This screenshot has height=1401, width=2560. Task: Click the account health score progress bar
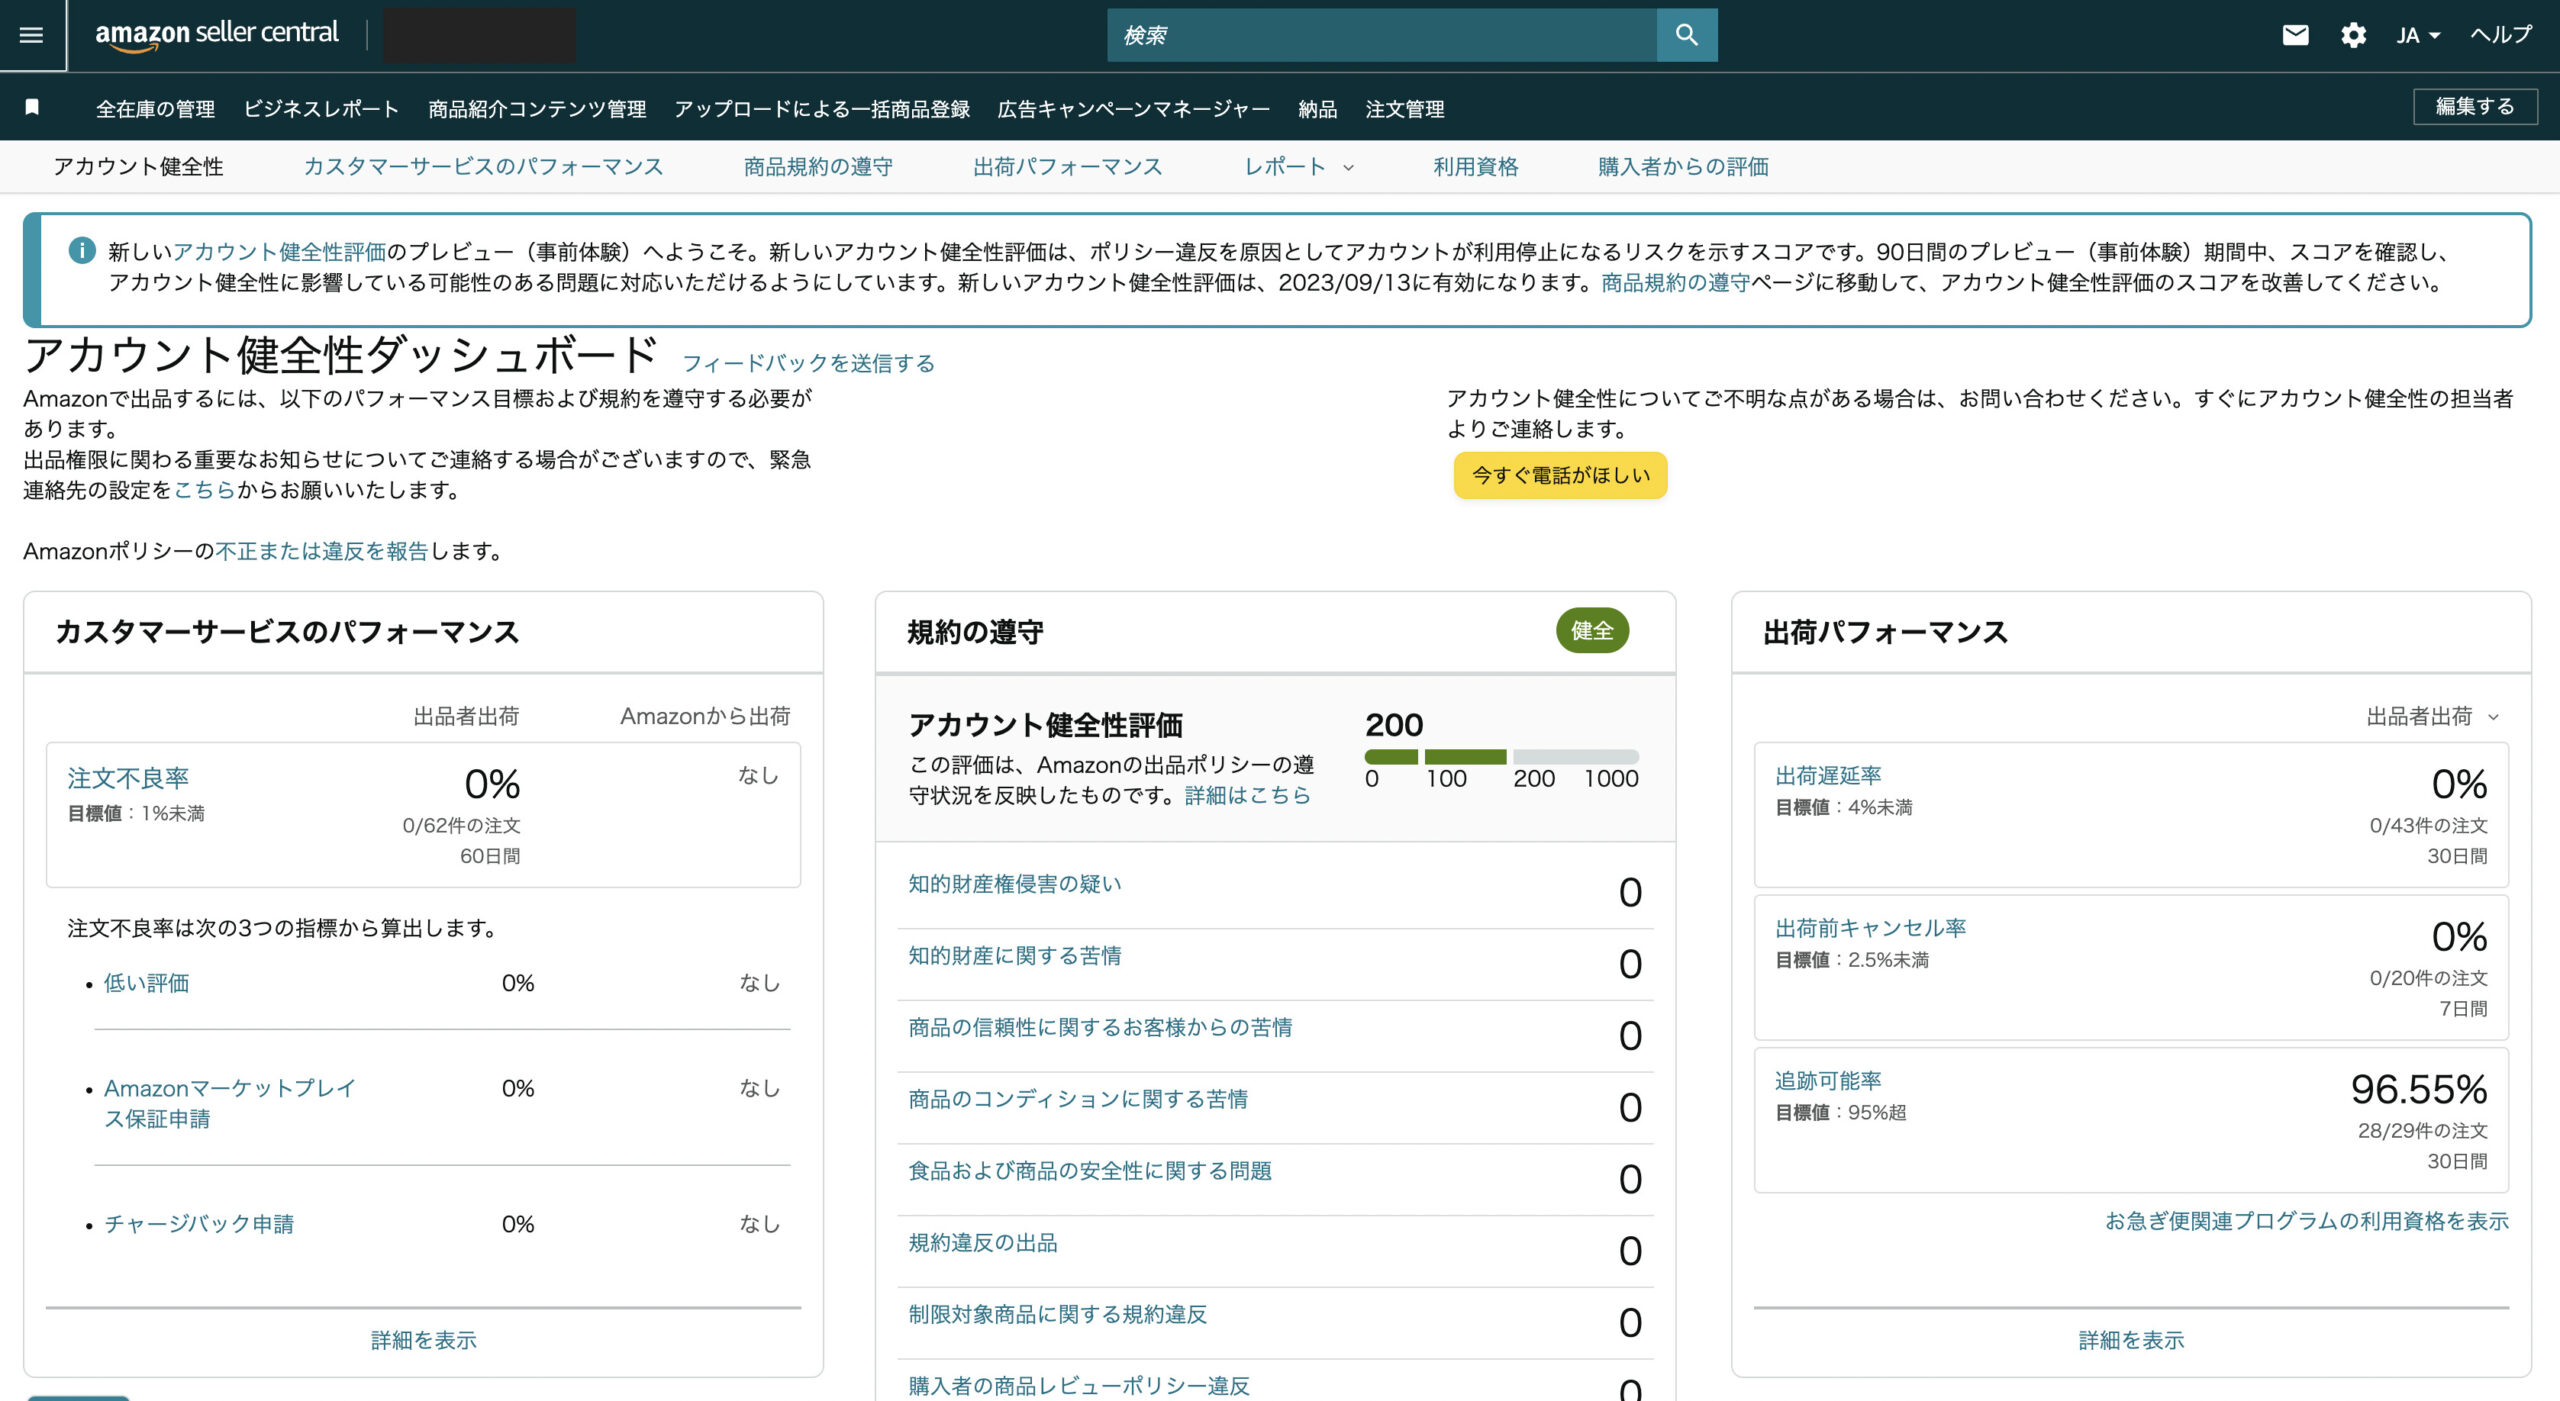tap(1501, 757)
